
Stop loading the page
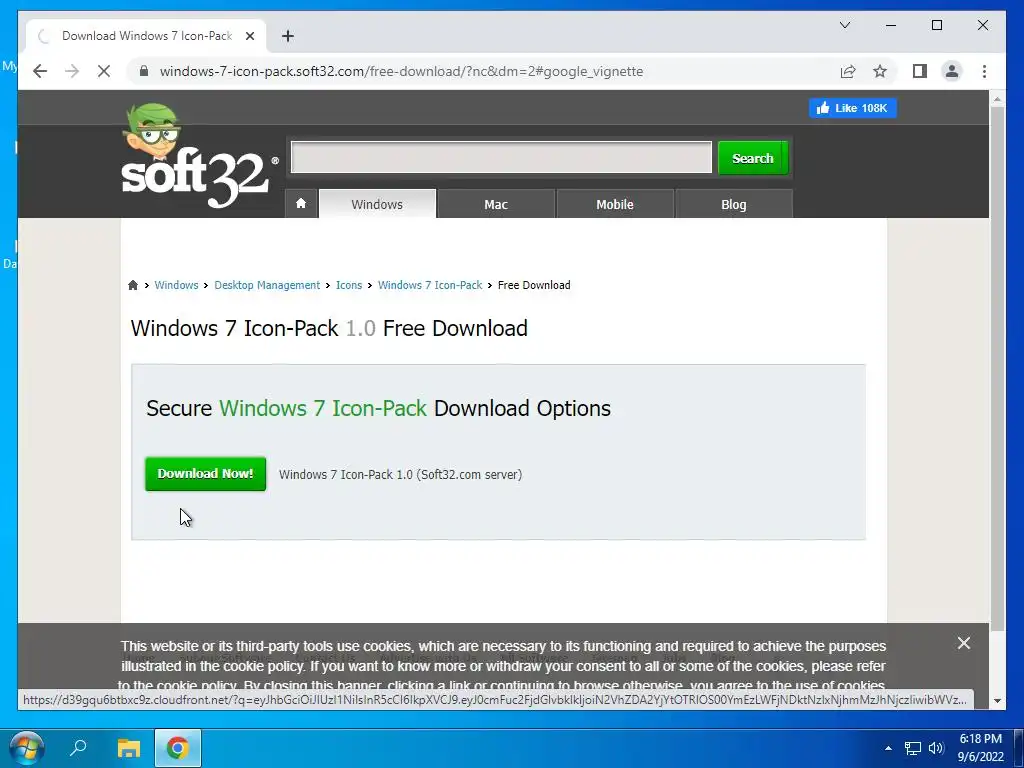point(104,71)
